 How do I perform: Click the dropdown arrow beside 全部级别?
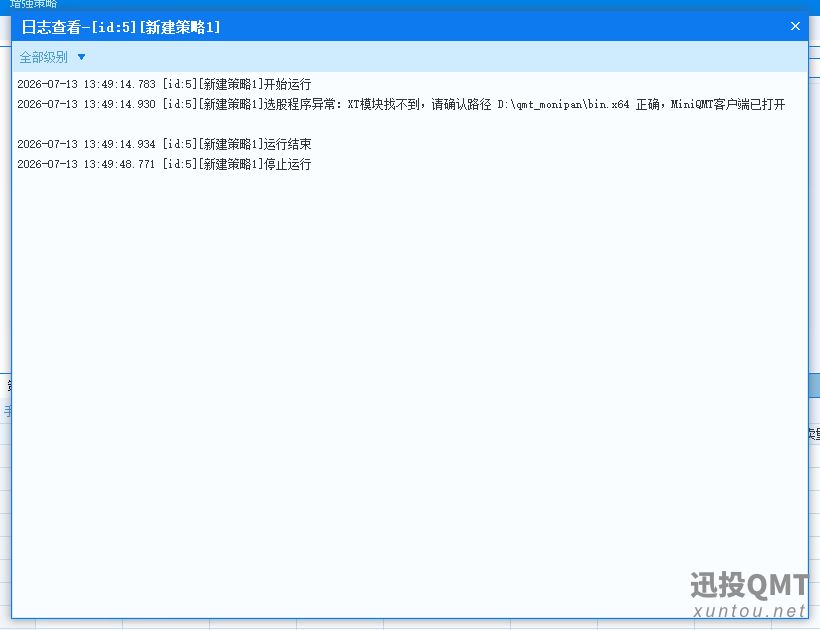coord(81,57)
